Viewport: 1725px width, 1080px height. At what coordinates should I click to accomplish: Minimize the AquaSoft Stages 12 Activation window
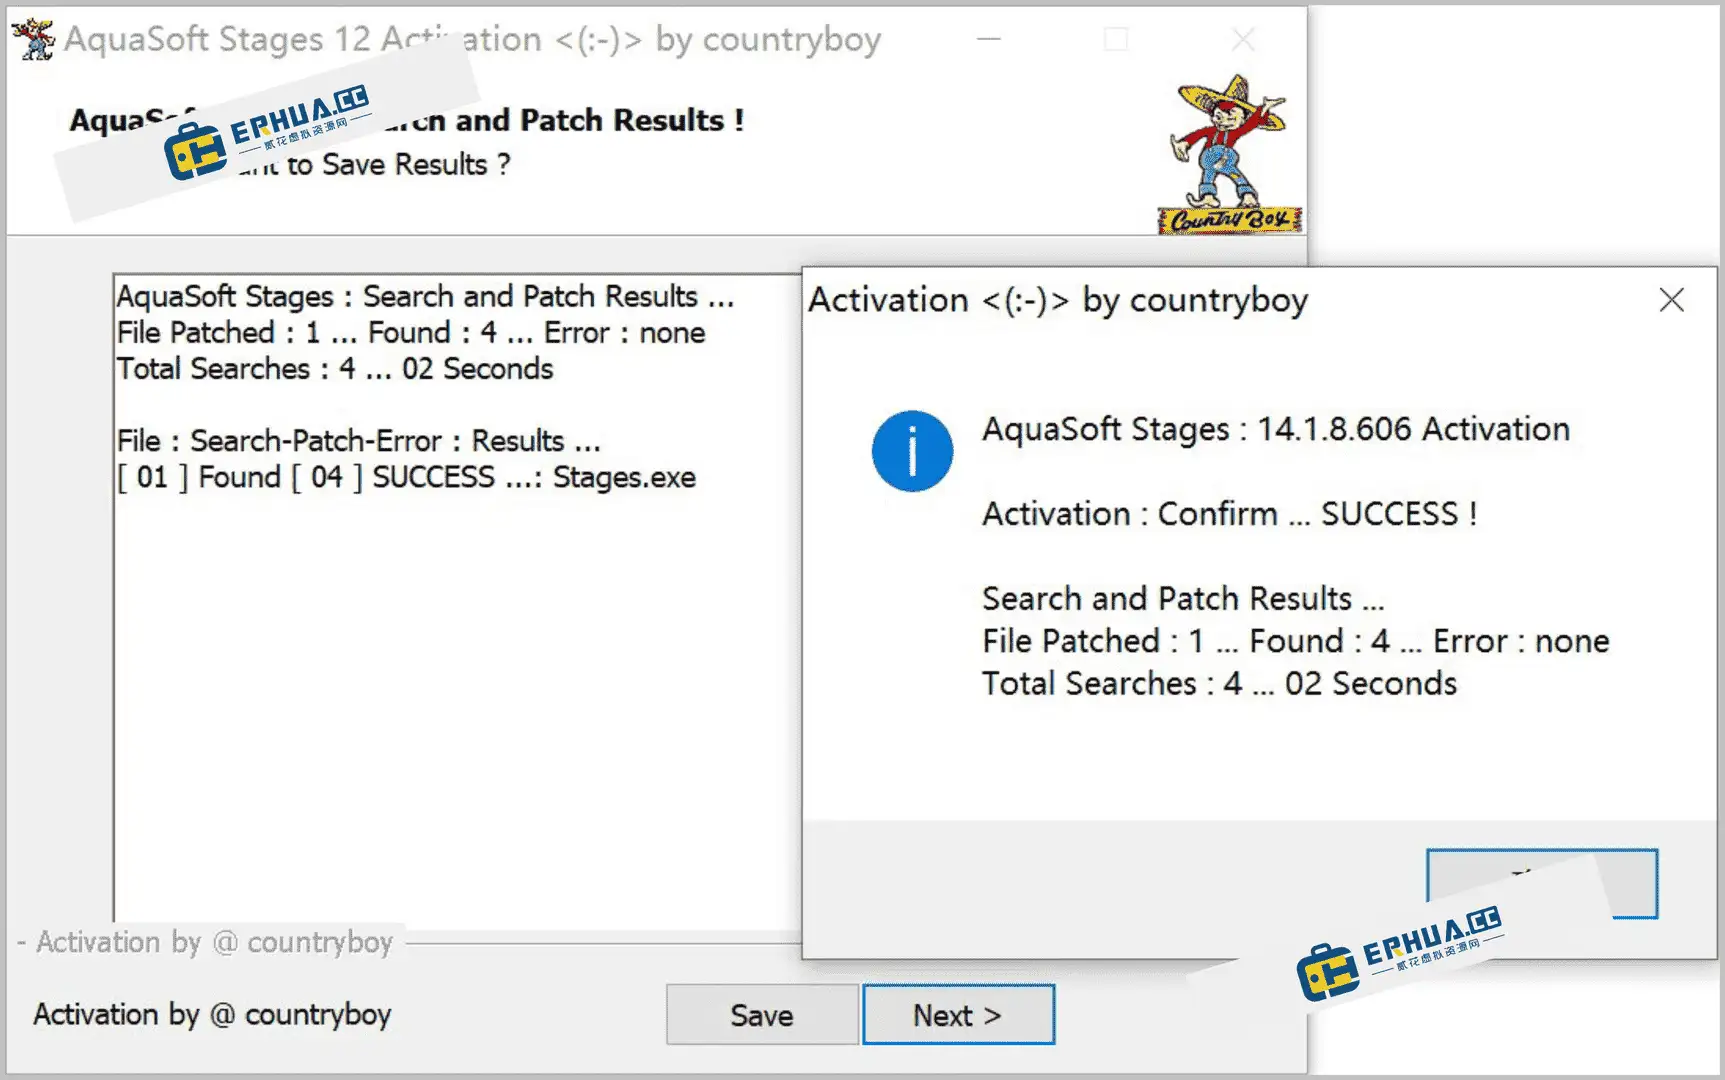point(989,40)
